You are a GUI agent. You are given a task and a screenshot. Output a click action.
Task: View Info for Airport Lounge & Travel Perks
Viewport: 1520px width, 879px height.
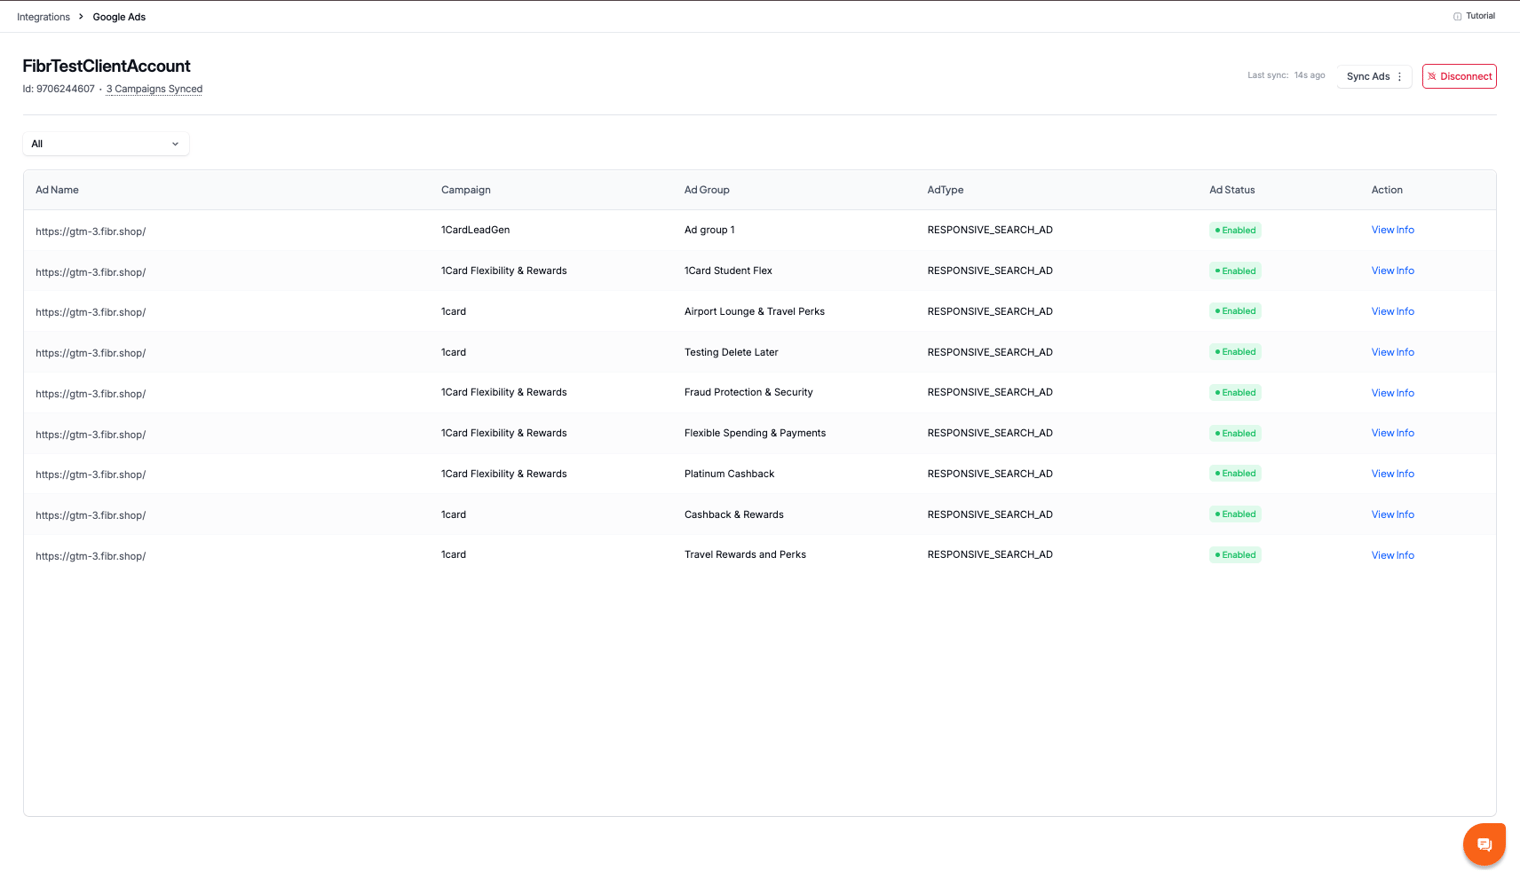[1392, 312]
